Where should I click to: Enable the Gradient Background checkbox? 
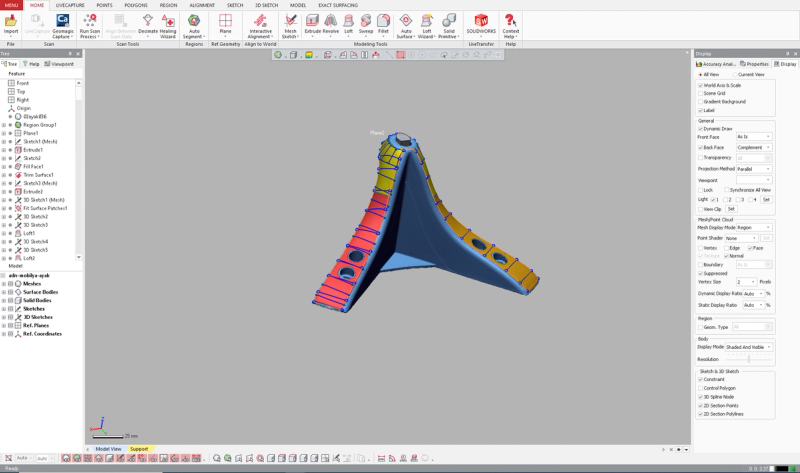[701, 102]
